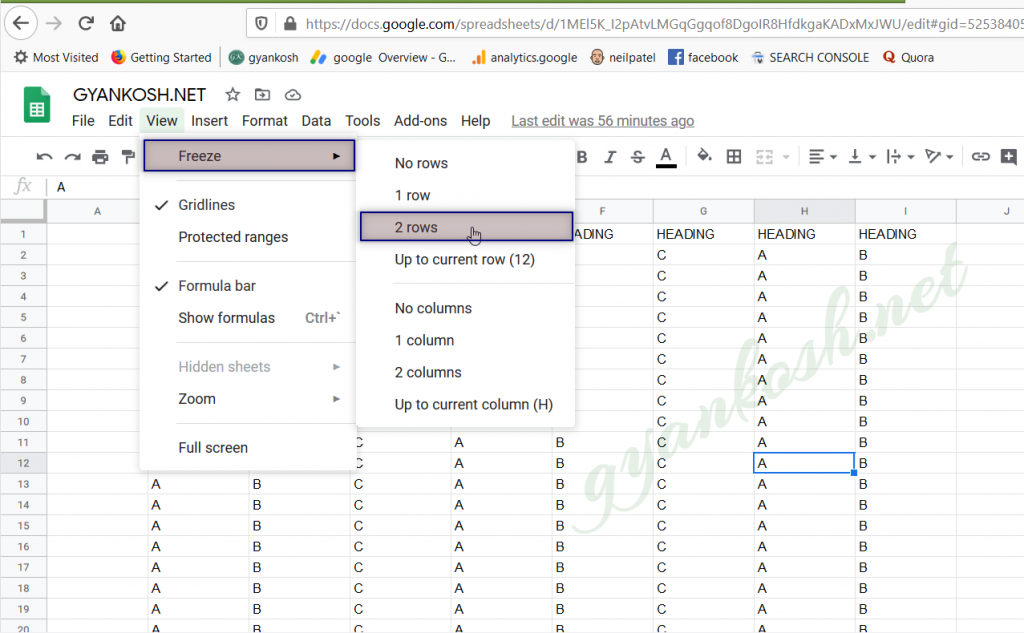This screenshot has height=633, width=1024.
Task: Enable strikethrough formatting
Action: pyautogui.click(x=637, y=156)
